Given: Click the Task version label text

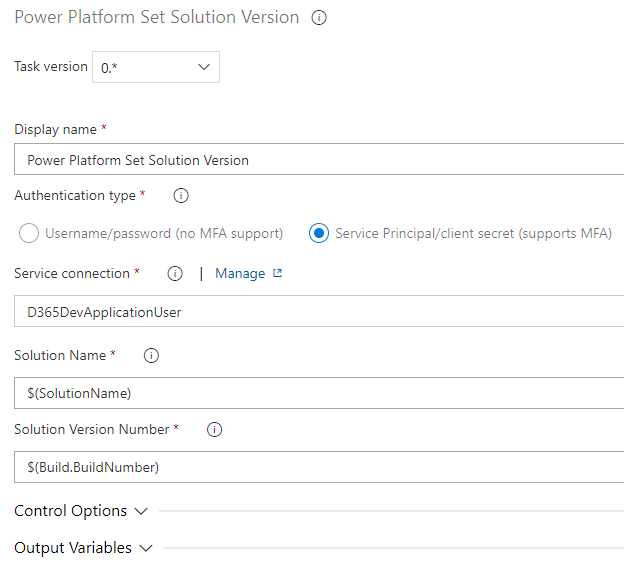Looking at the screenshot, I should 51,67.
